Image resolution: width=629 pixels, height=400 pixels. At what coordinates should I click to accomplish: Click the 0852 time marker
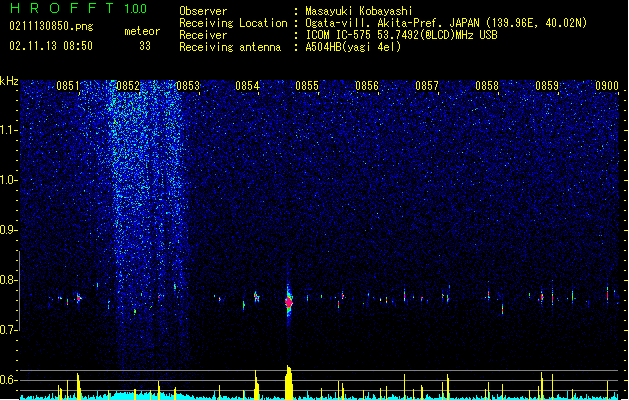[128, 86]
